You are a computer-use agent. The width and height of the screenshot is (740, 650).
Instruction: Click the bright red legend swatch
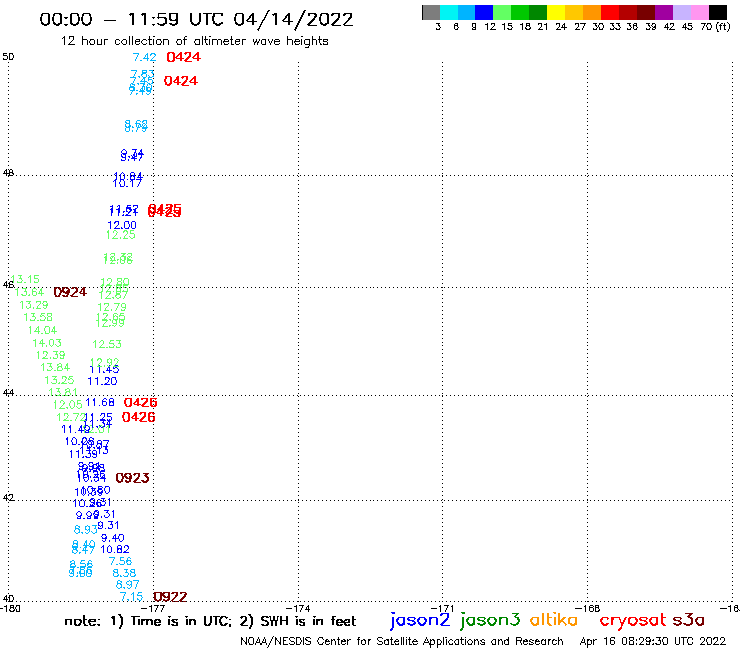point(610,12)
